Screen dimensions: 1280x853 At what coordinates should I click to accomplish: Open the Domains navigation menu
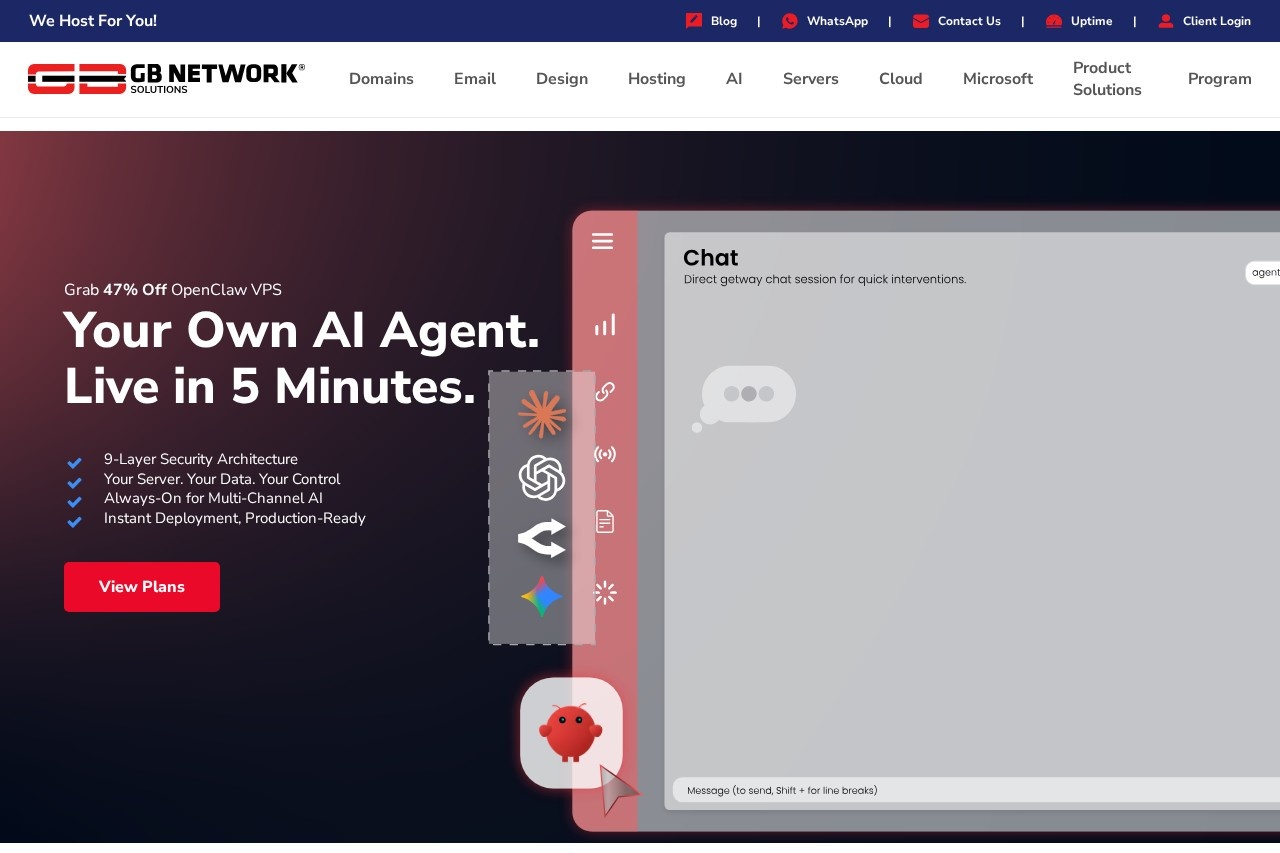coord(381,79)
